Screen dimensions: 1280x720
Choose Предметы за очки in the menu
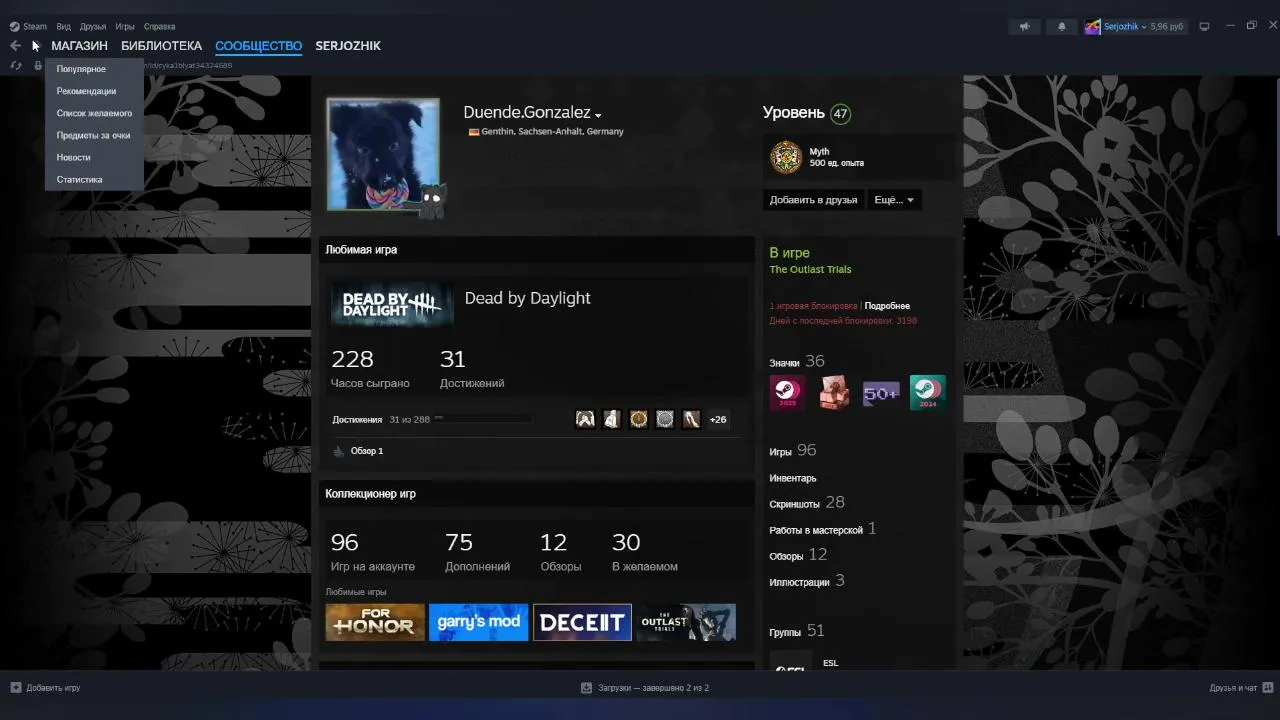coord(94,135)
